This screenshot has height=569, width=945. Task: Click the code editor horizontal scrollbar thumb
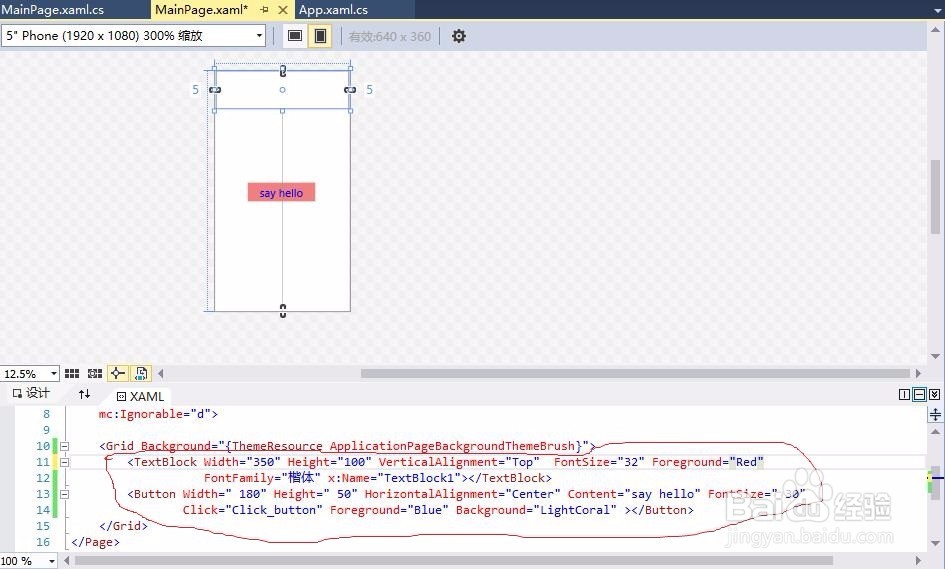pos(453,561)
